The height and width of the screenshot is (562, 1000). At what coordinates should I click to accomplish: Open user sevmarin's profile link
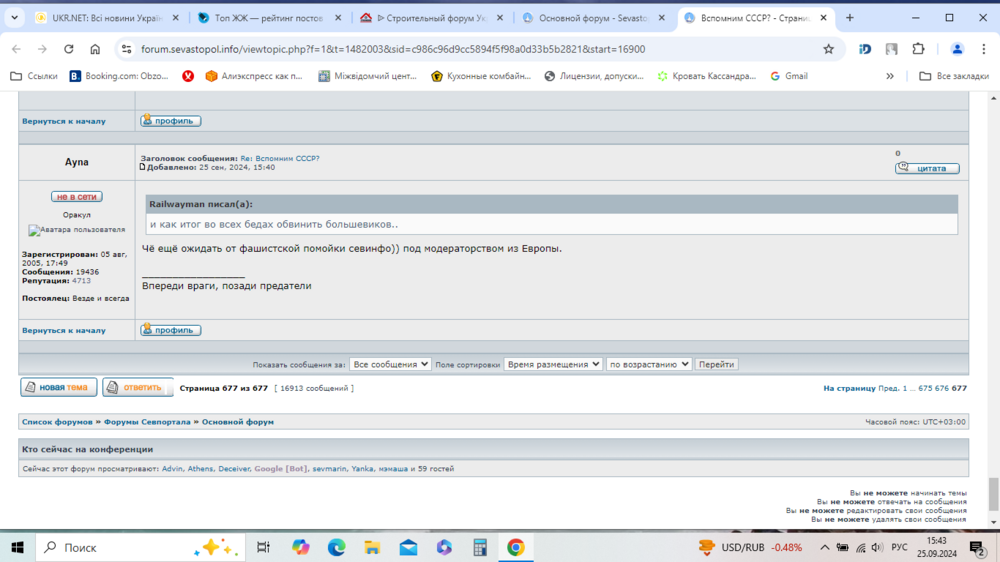point(330,468)
